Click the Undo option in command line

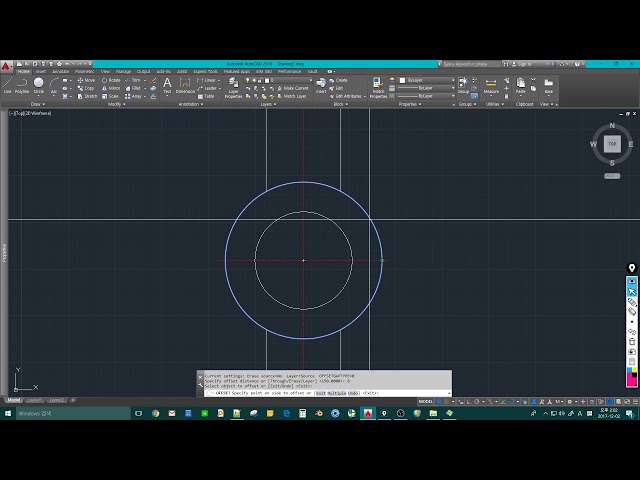tap(353, 393)
